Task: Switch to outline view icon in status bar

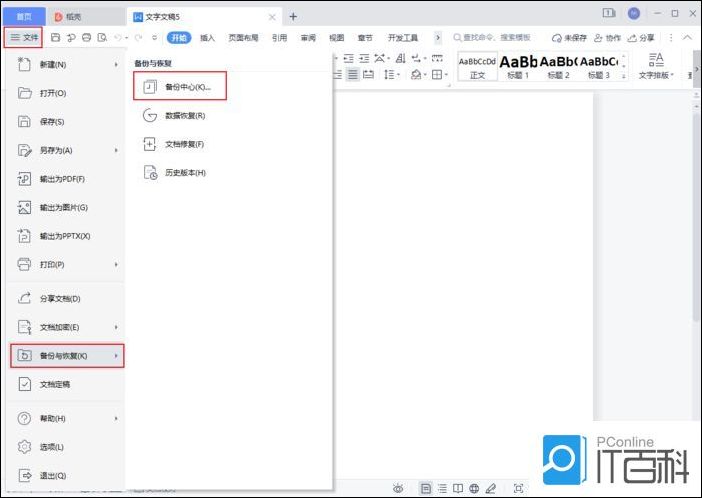Action: tap(442, 489)
